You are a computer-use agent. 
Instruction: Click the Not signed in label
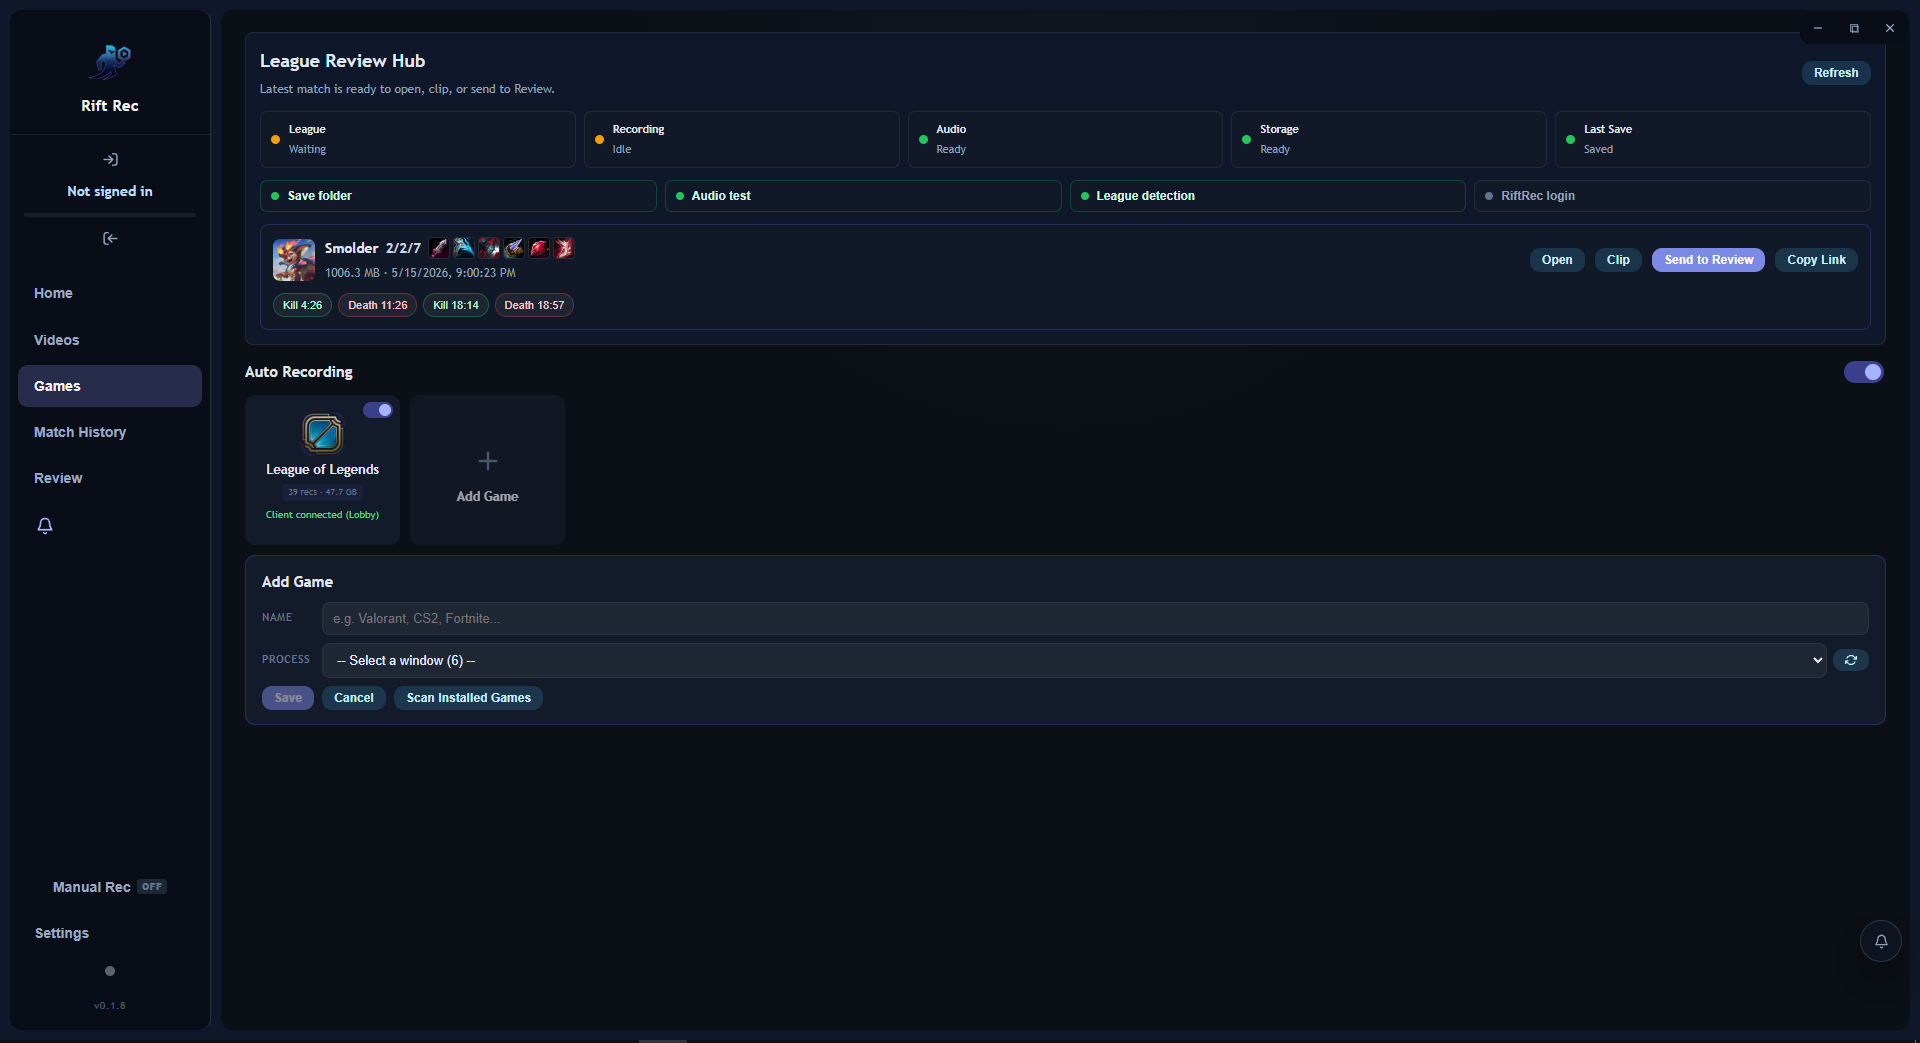[x=110, y=191]
